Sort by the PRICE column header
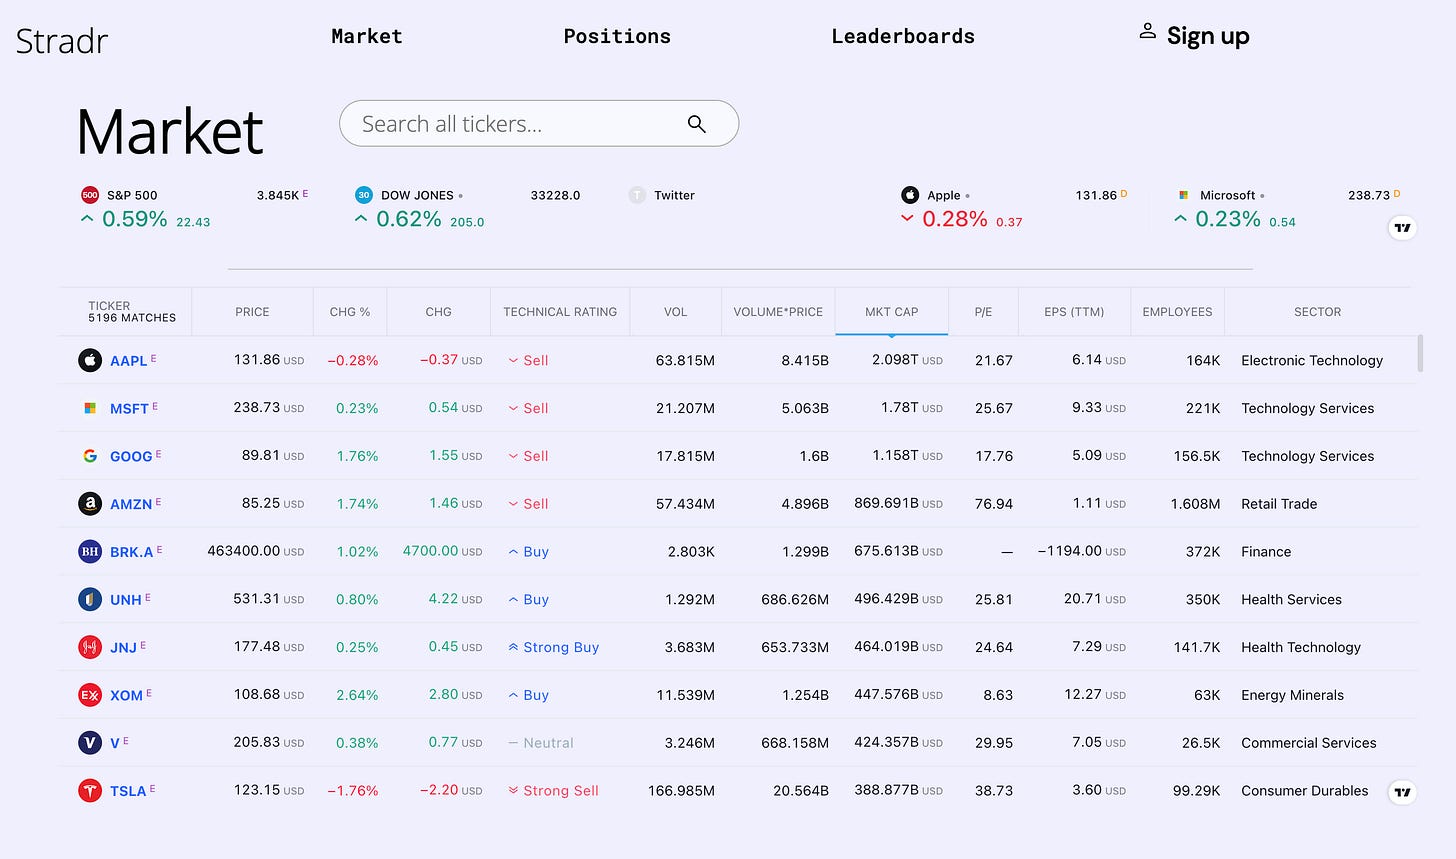 click(x=252, y=312)
